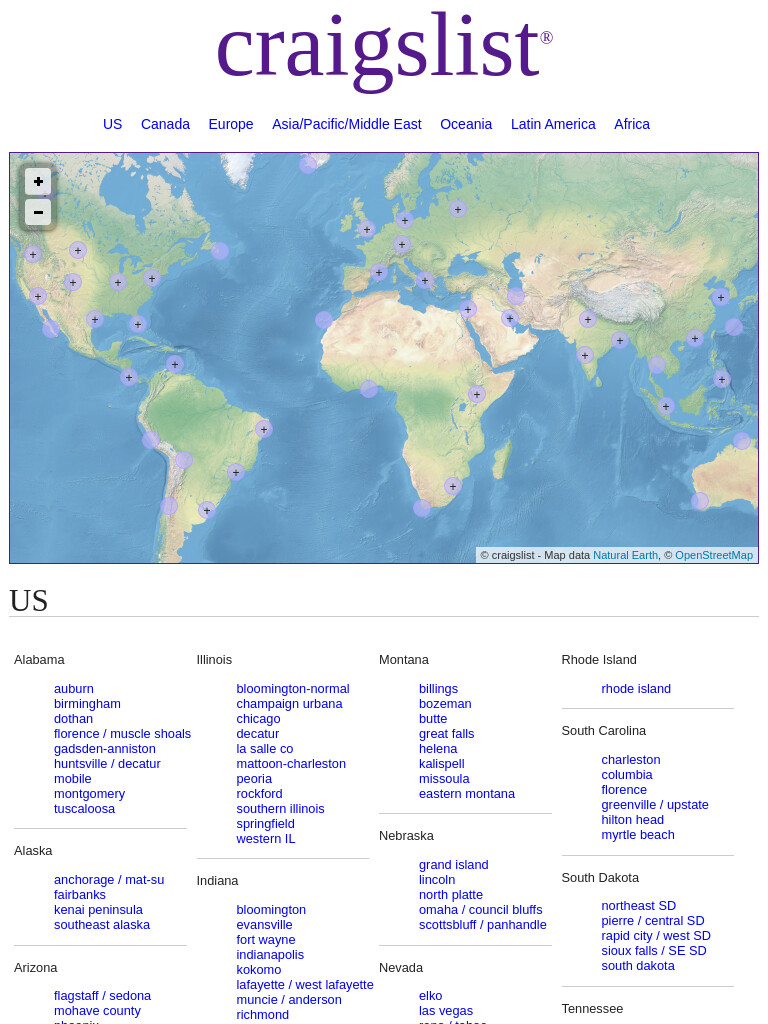Expand map cluster over southern Argentina Buenos Aires
This screenshot has width=768, height=1024.
[x=207, y=510]
